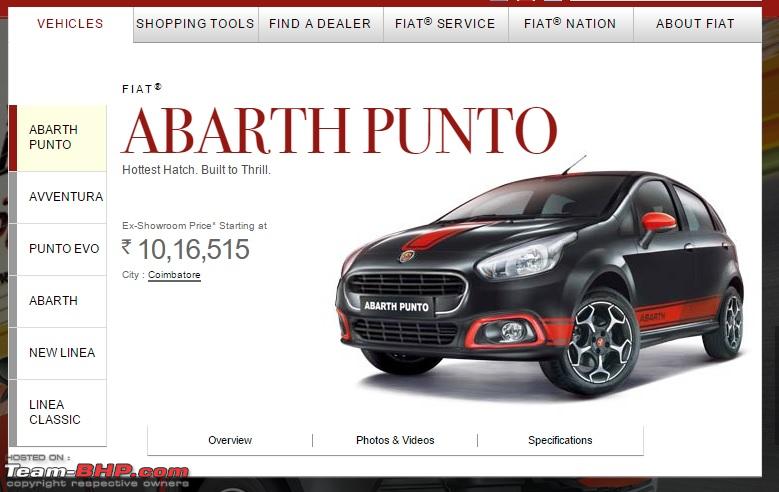Click the 'Ex-Showroom Price* Starting at' label
This screenshot has width=779, height=492.
click(x=195, y=226)
